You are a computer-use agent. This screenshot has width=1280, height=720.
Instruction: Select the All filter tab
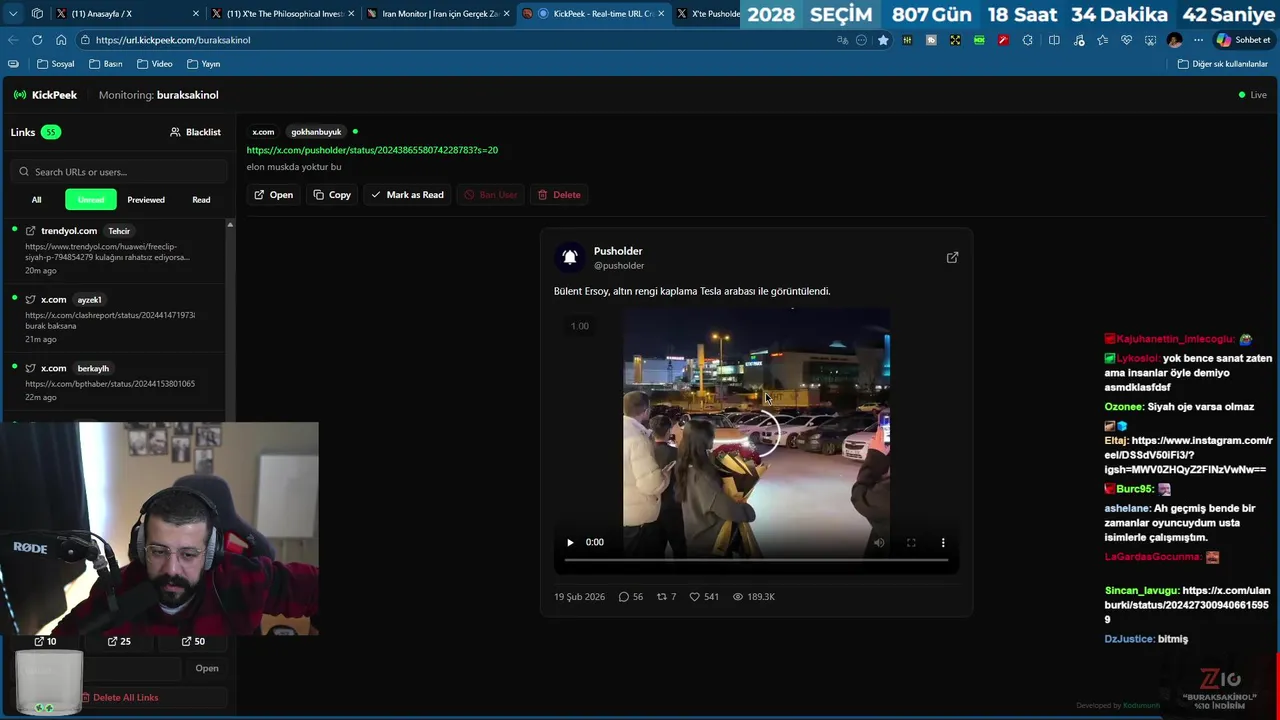pos(36,200)
